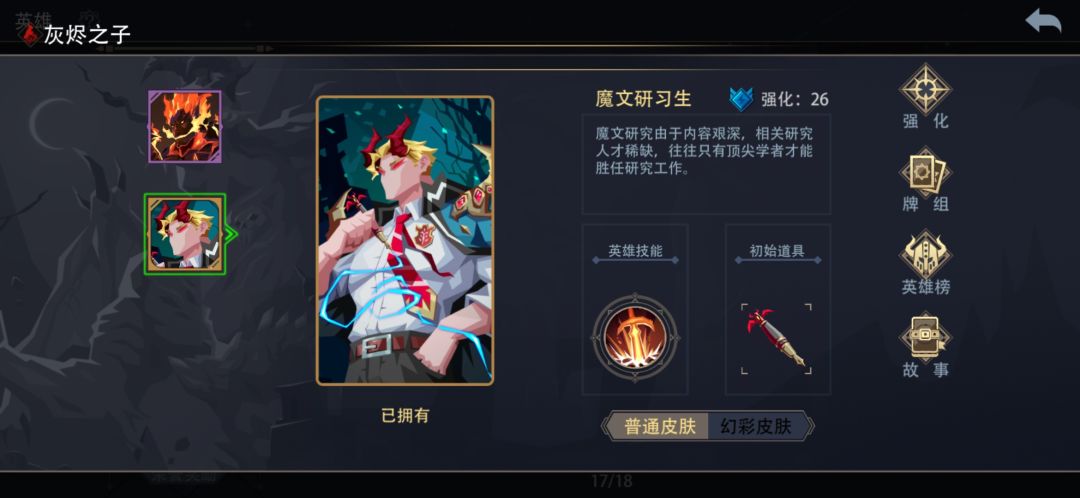View the hero skill sword icon
This screenshot has height=498, width=1080.
pyautogui.click(x=636, y=338)
